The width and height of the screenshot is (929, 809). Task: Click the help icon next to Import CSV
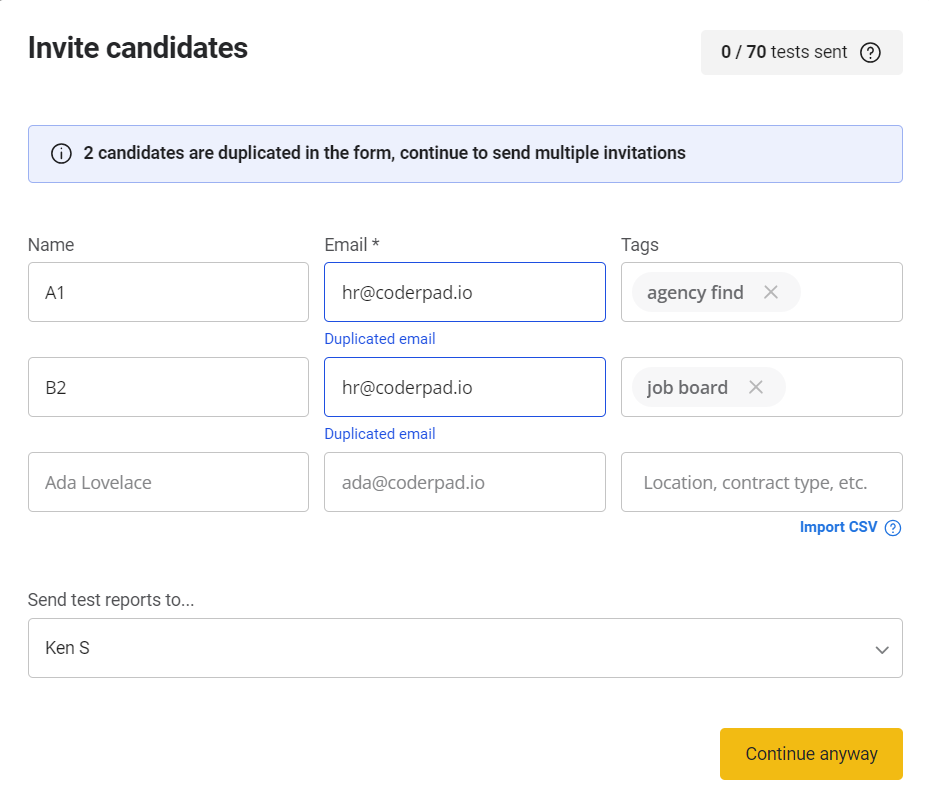point(893,528)
